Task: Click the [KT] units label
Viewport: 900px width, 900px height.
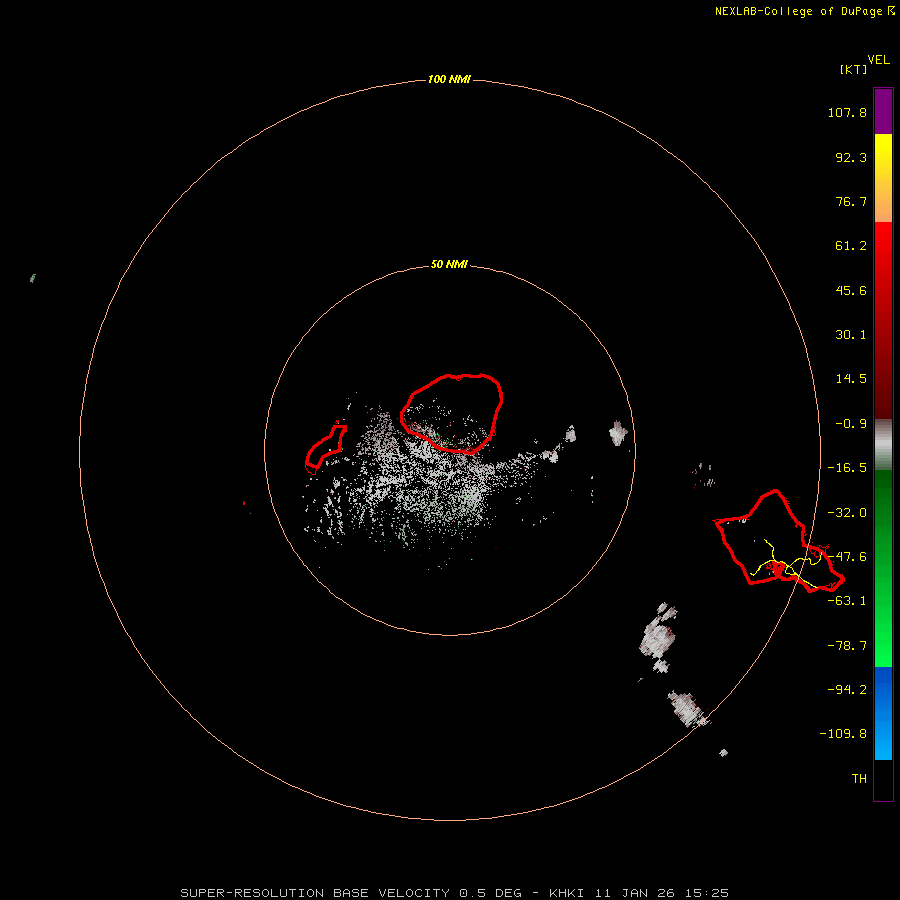Action: pyautogui.click(x=854, y=69)
